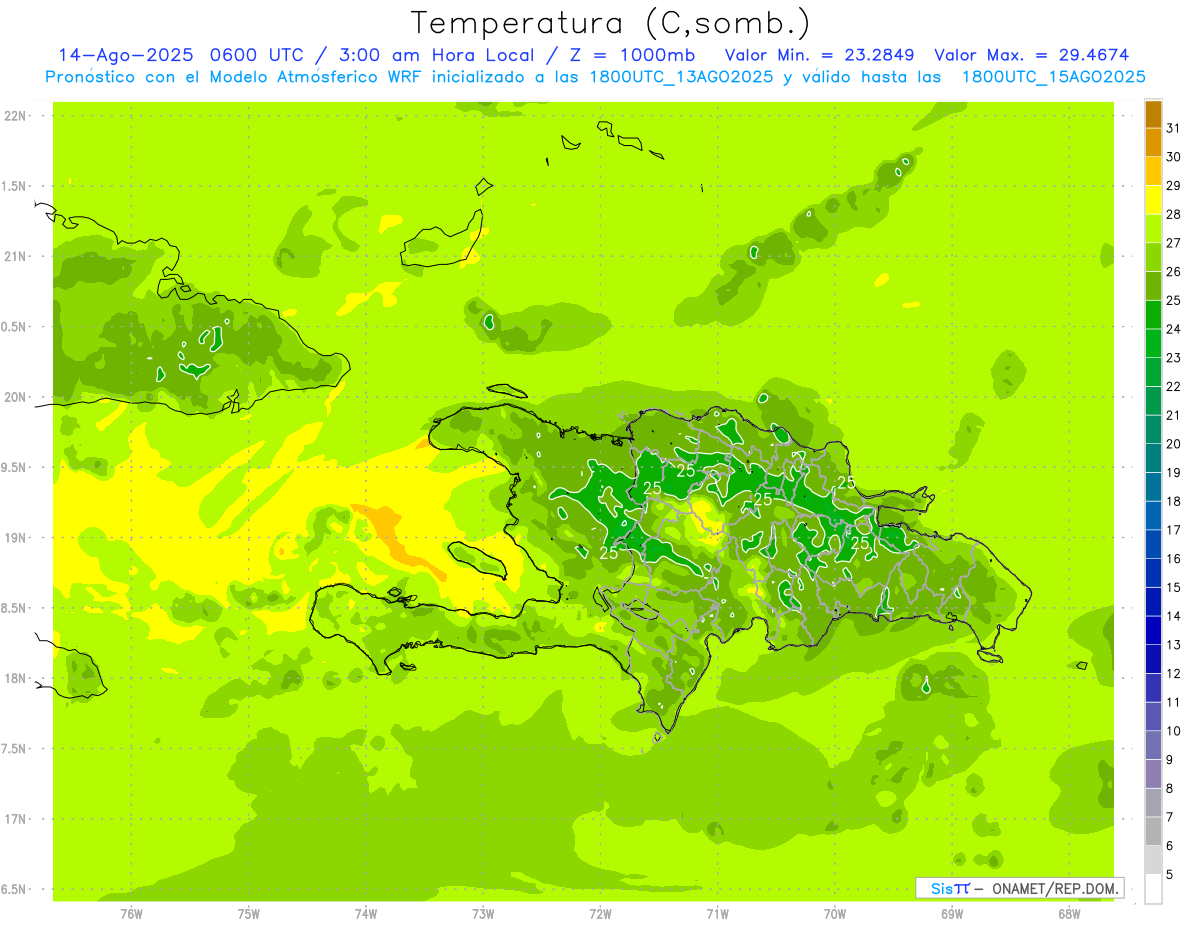Click the dark green legend swatch between 24 and 25
This screenshot has height=927, width=1200.
tap(1153, 315)
